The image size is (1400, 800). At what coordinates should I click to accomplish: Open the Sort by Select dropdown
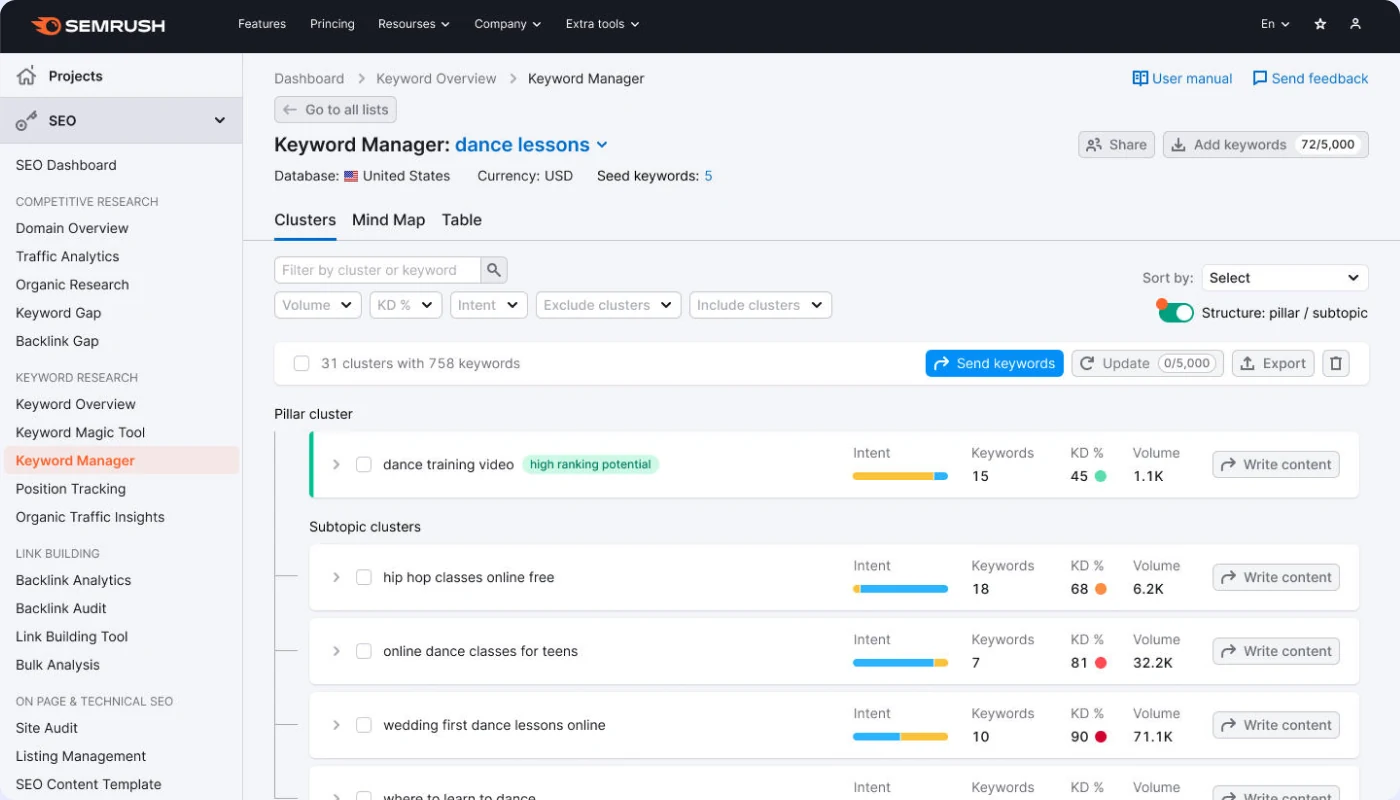point(1285,278)
